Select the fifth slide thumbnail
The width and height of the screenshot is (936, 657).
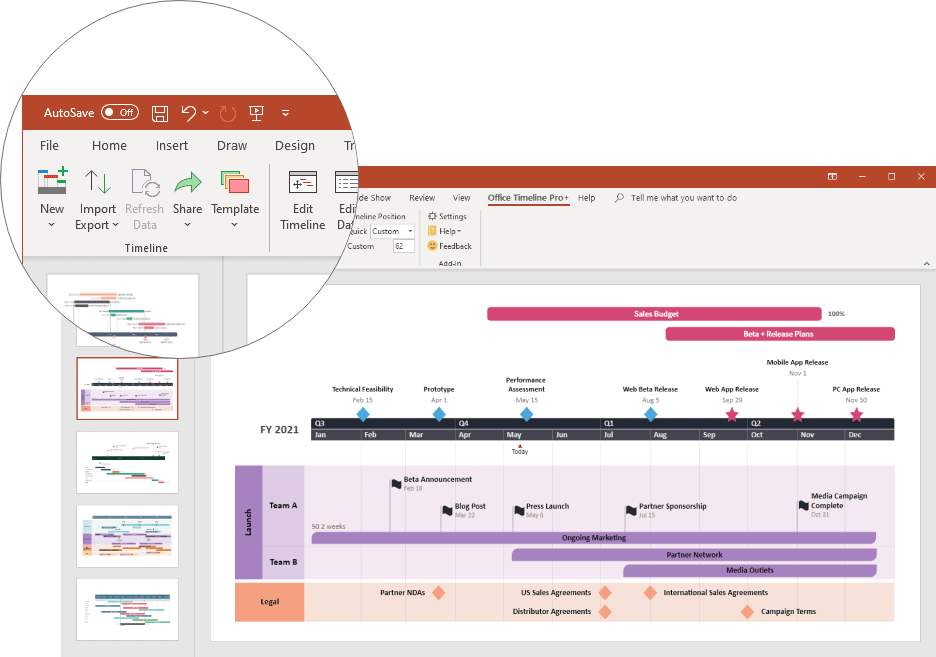[x=127, y=609]
